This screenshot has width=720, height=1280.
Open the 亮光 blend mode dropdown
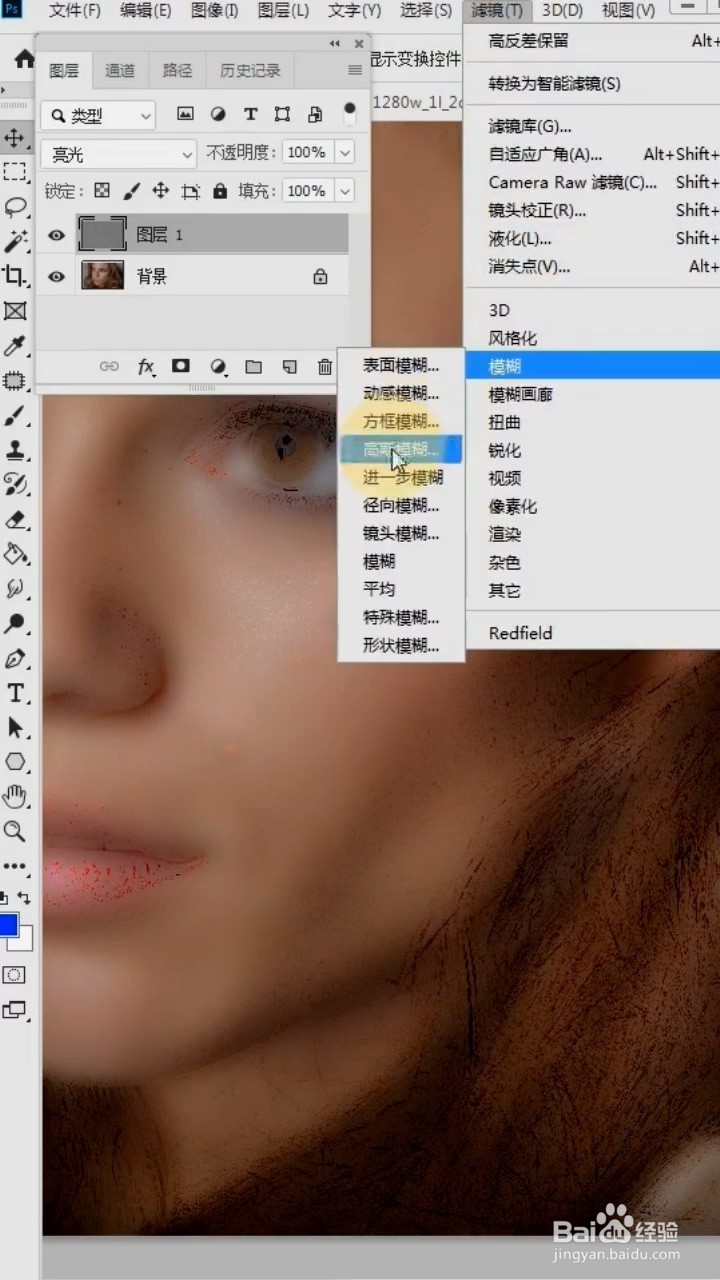[118, 154]
